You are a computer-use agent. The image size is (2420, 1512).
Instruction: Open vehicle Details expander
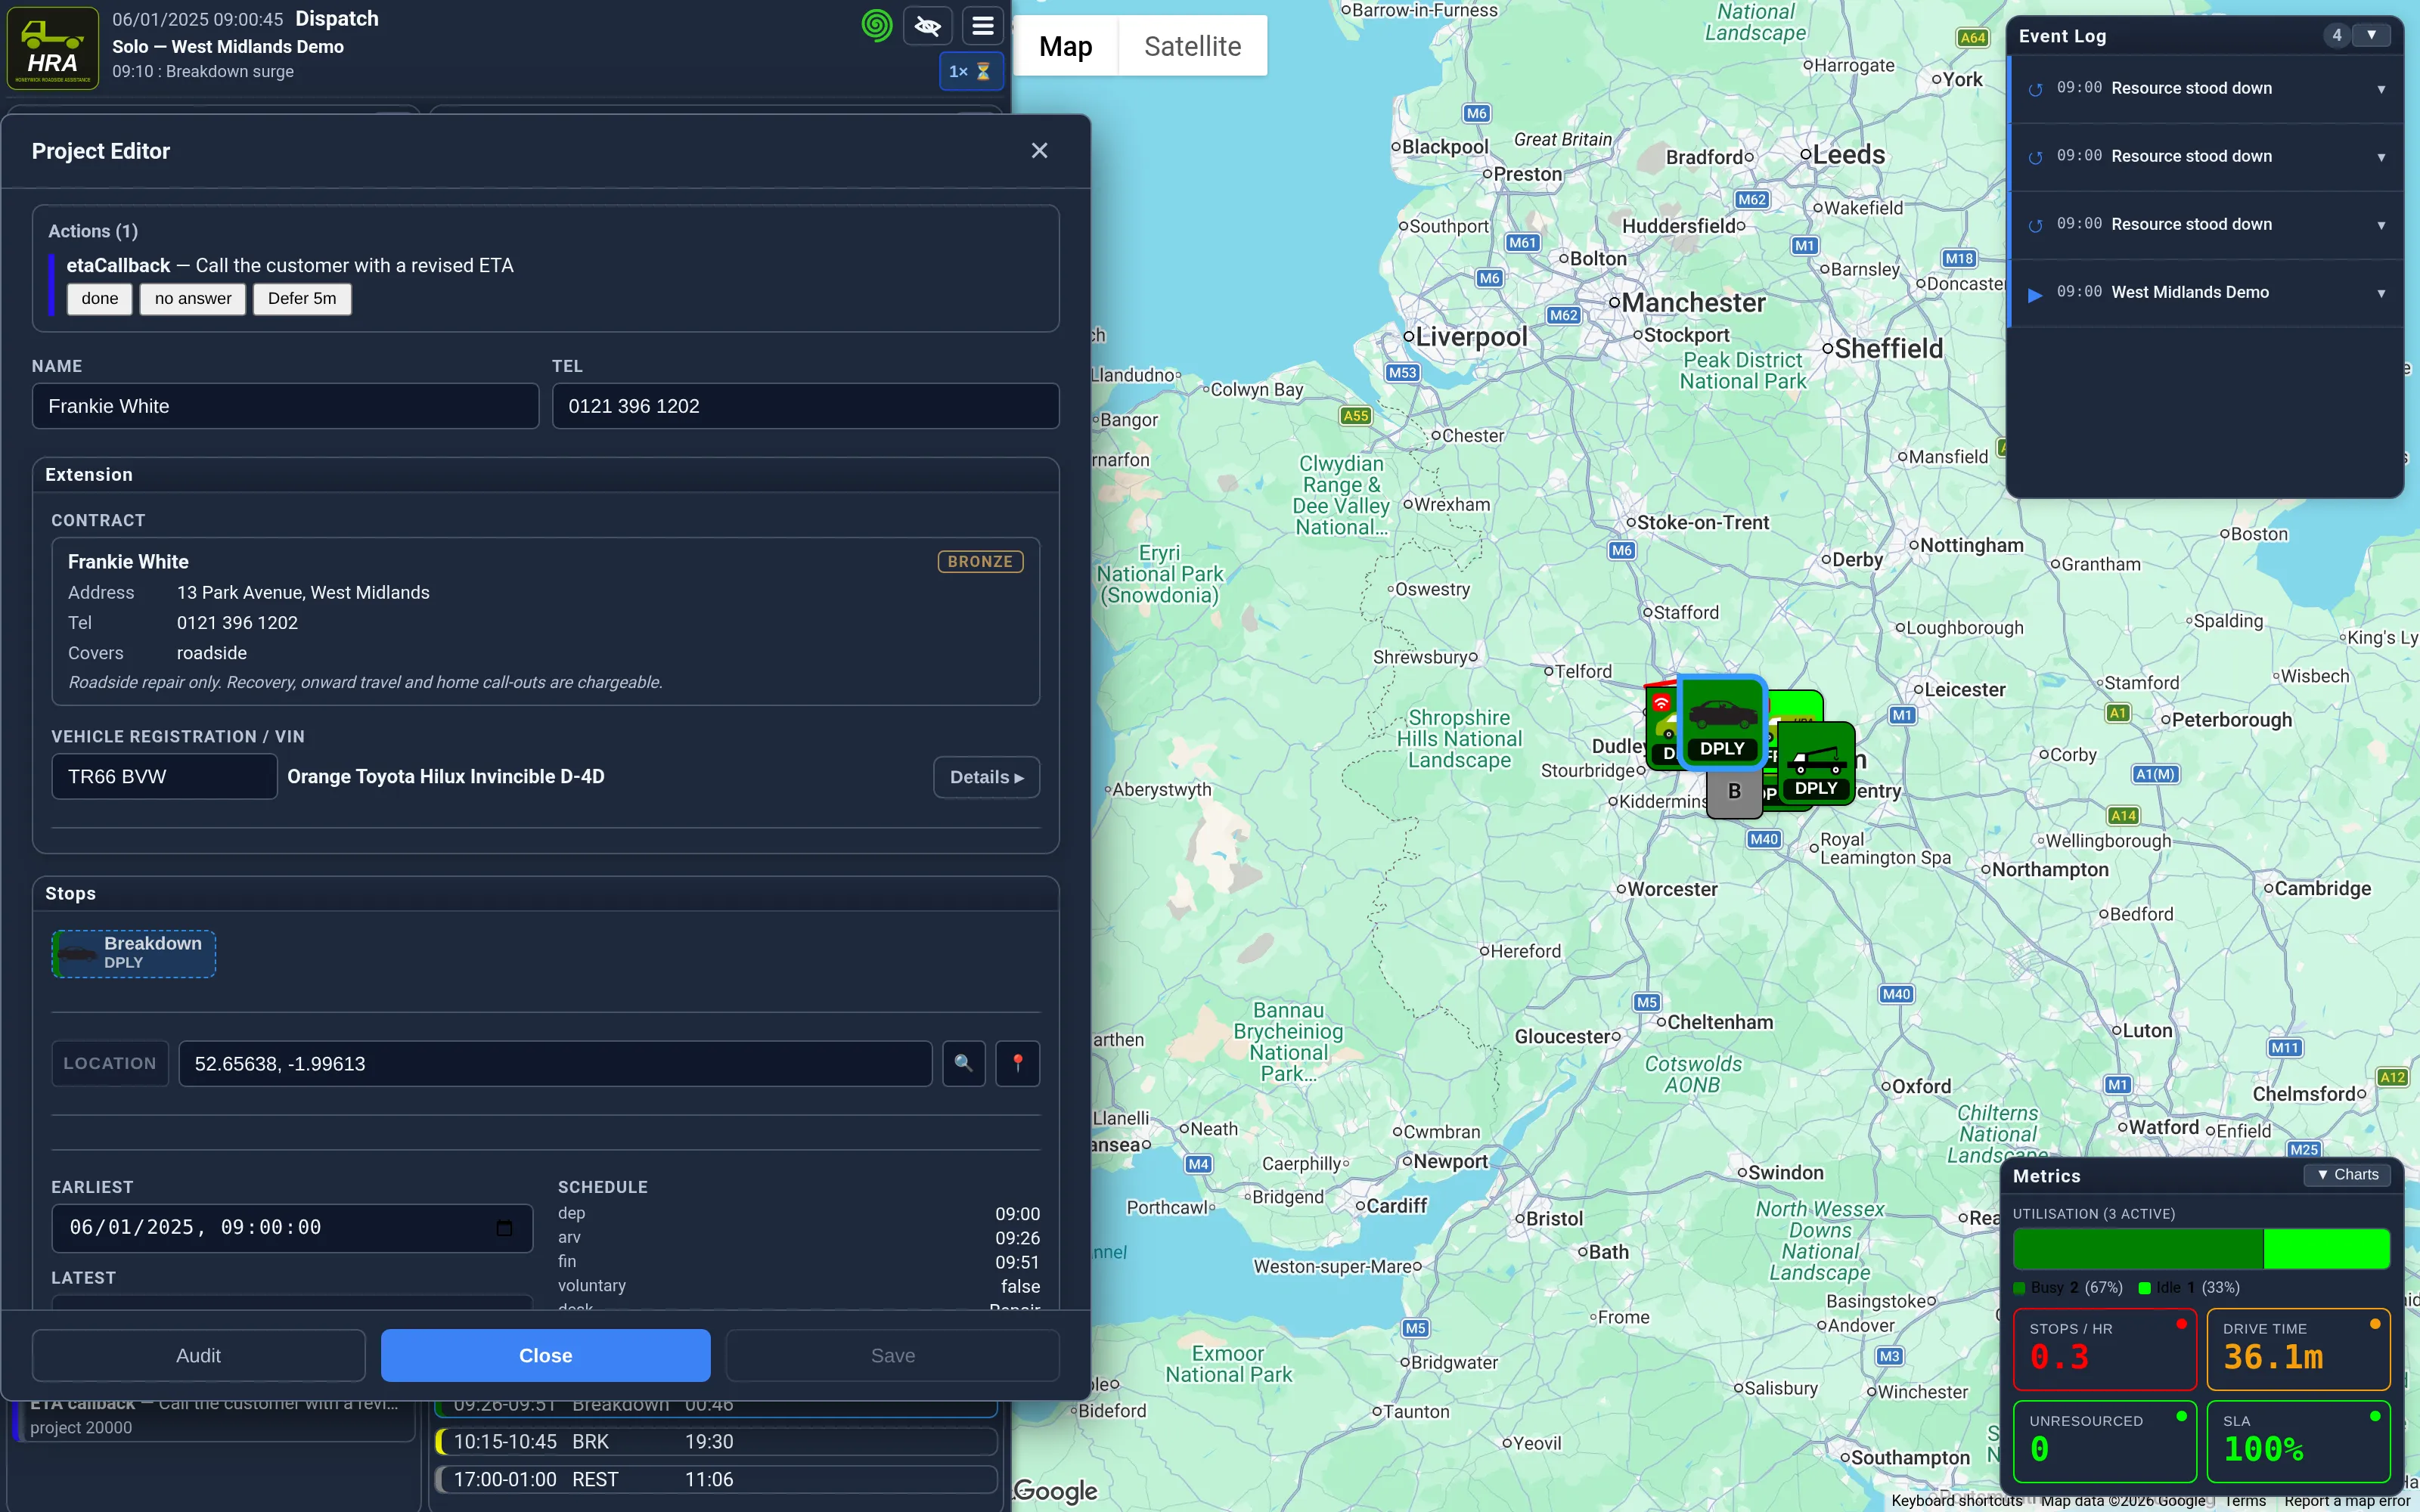[986, 777]
